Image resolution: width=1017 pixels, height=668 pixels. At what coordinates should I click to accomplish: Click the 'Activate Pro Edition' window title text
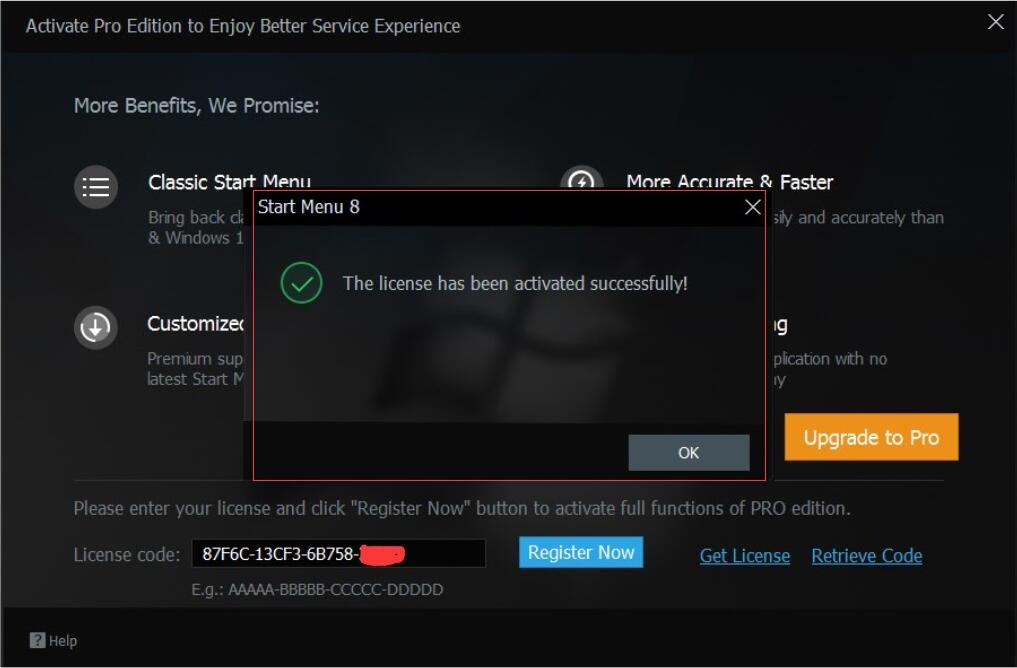(243, 26)
